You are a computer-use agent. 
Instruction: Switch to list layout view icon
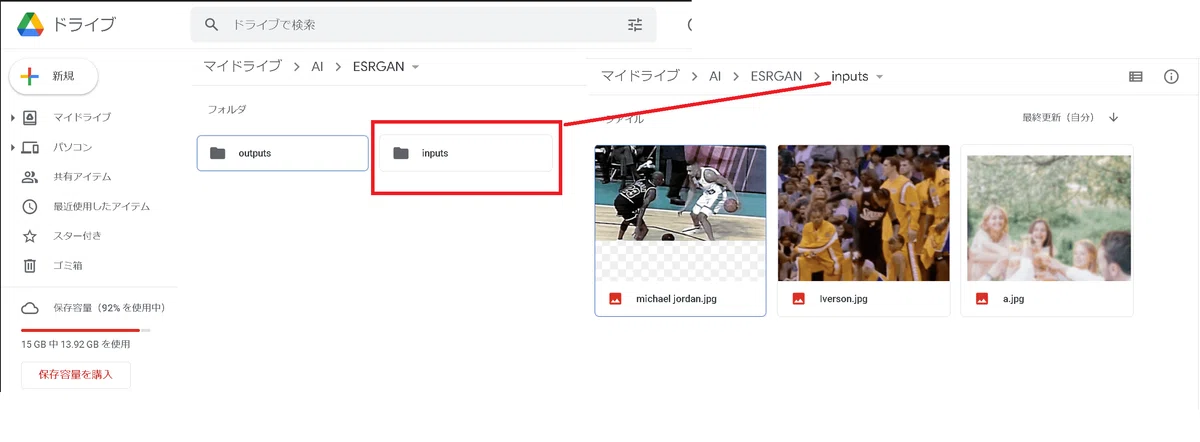[1135, 76]
